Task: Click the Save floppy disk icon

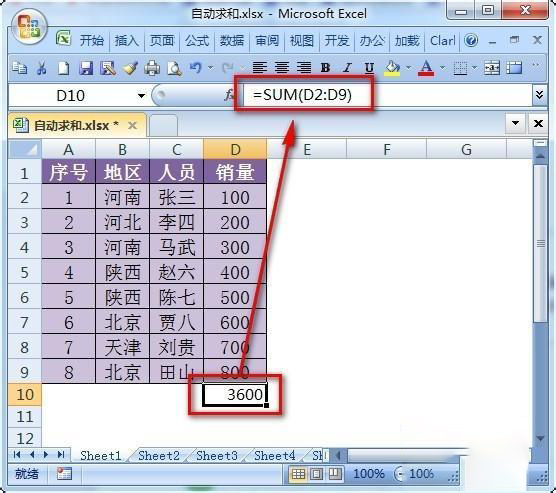Action: [86, 67]
